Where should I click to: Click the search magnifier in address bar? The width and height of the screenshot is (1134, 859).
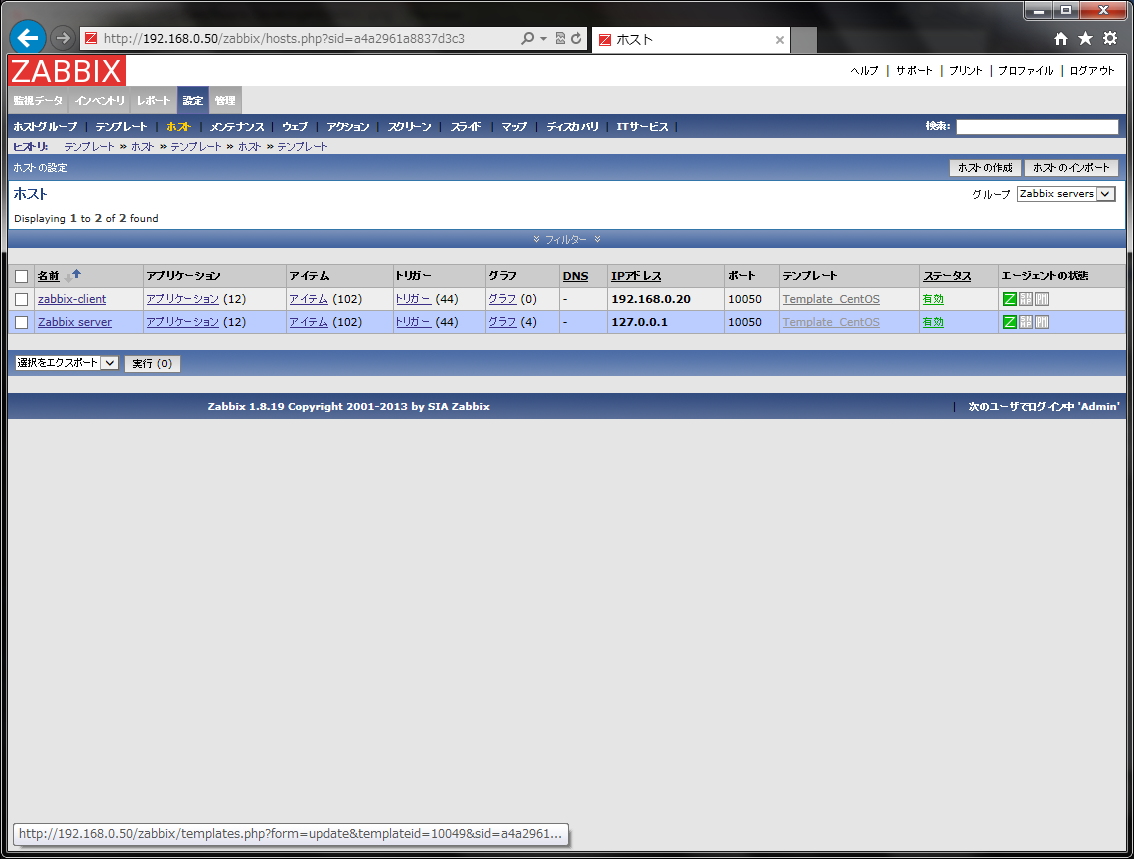click(x=527, y=38)
